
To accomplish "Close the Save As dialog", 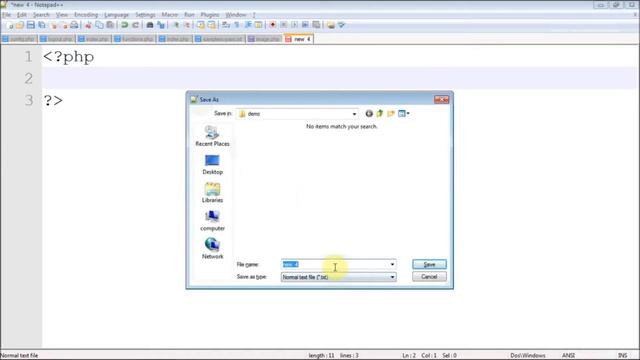I will pyautogui.click(x=441, y=100).
